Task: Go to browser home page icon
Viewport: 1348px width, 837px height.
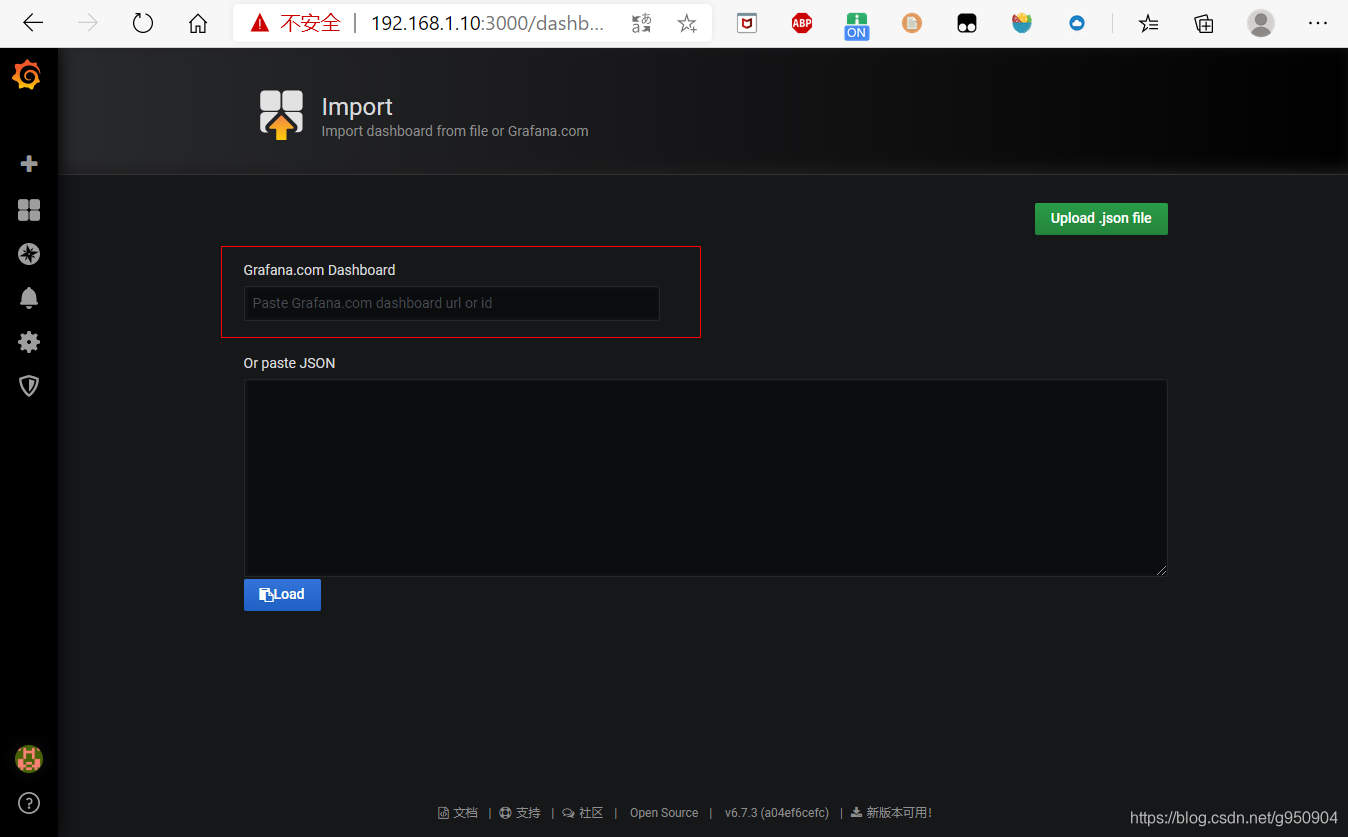Action: (x=198, y=23)
